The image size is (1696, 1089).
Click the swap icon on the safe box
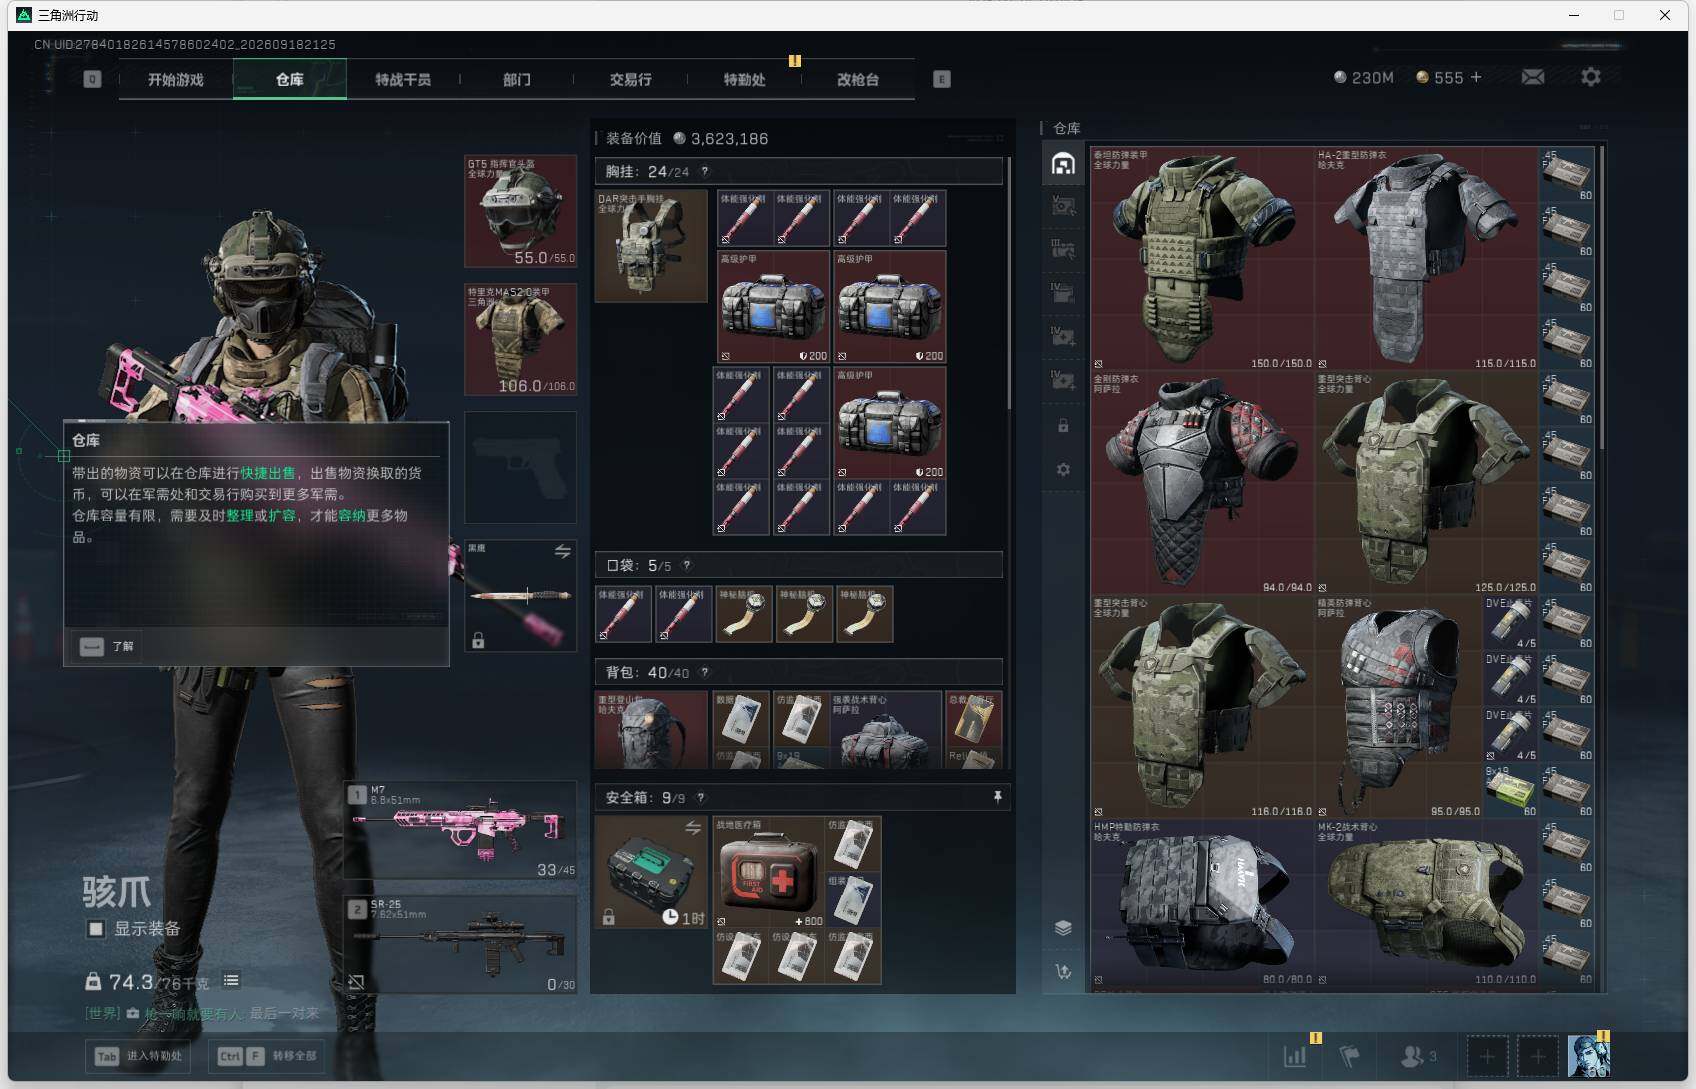pyautogui.click(x=693, y=828)
